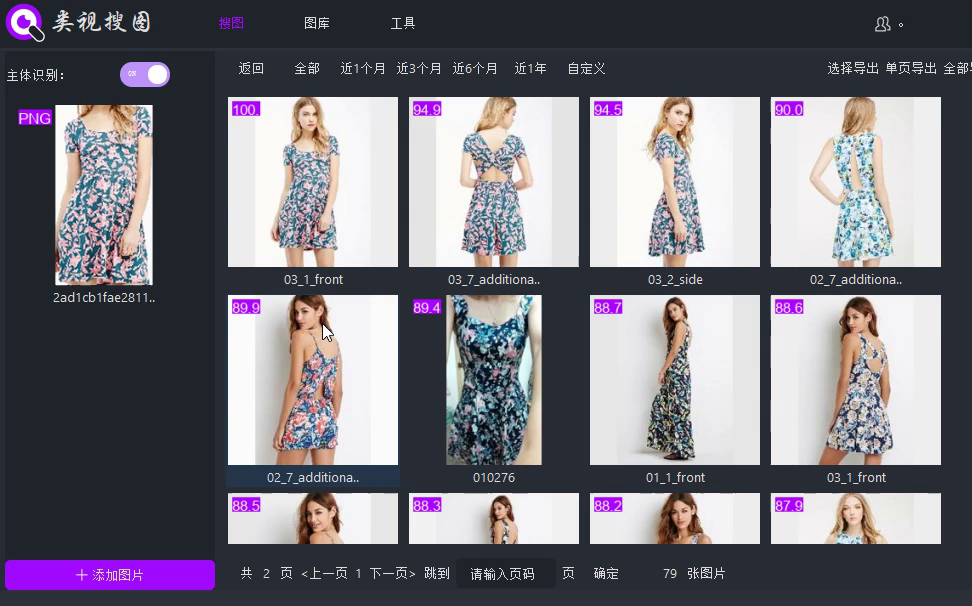Open the 010276 result thumbnail
The image size is (972, 606).
(494, 380)
